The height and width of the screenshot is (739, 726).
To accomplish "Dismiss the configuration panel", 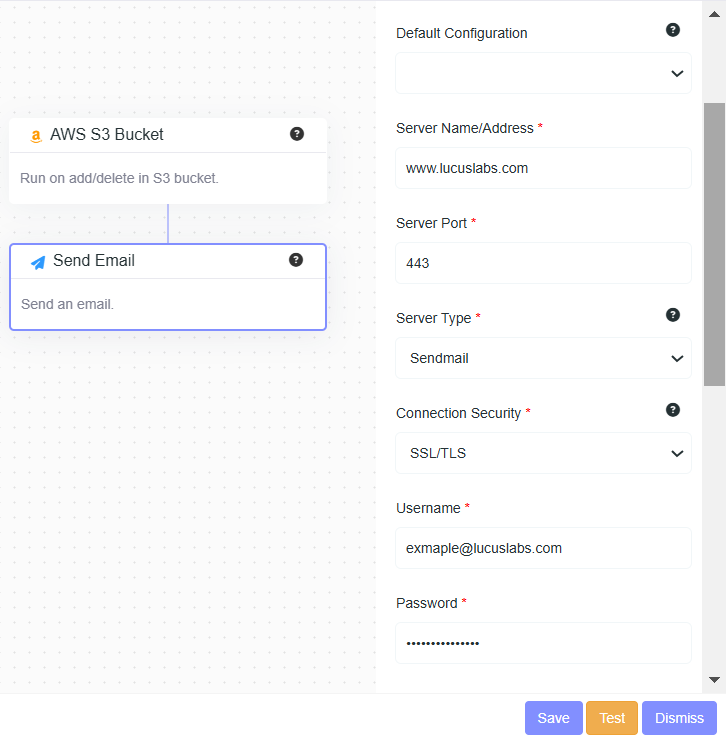I will (x=679, y=718).
